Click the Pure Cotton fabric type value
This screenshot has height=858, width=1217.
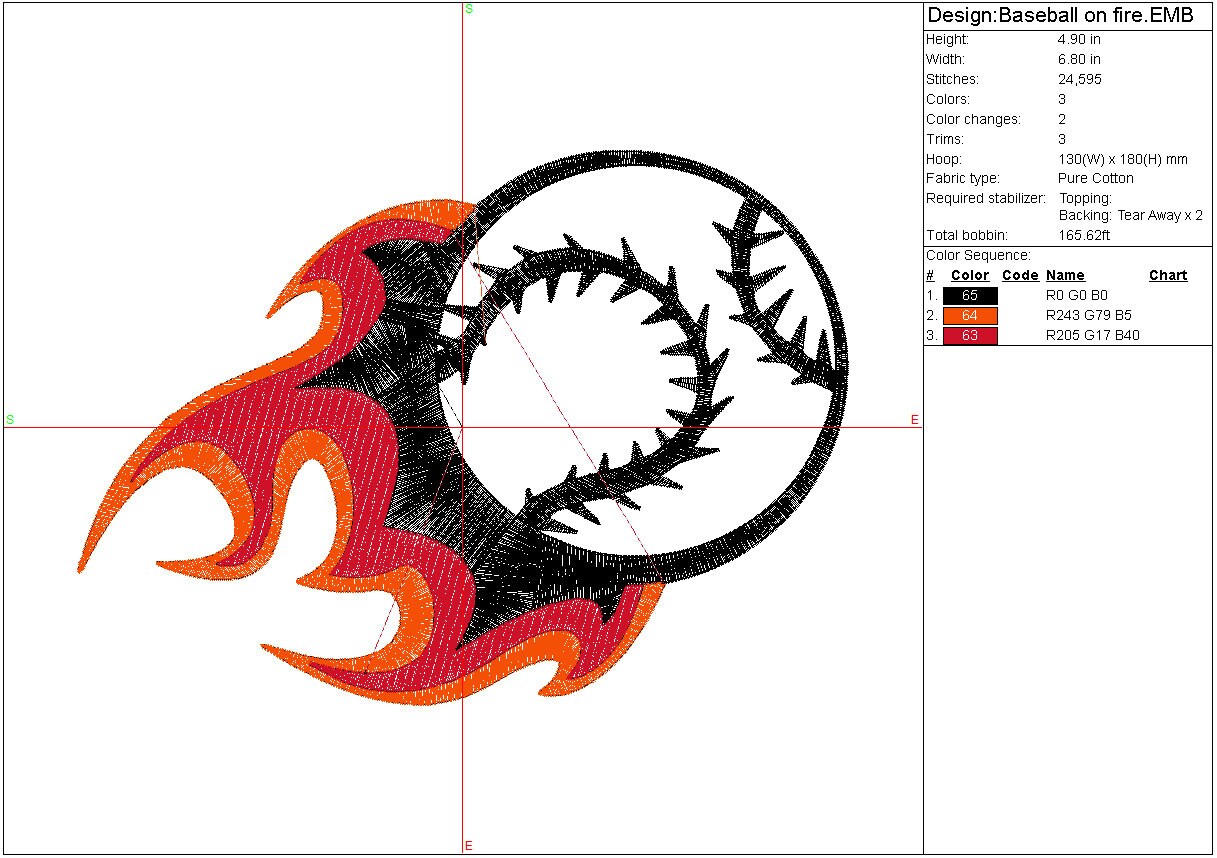point(1096,179)
